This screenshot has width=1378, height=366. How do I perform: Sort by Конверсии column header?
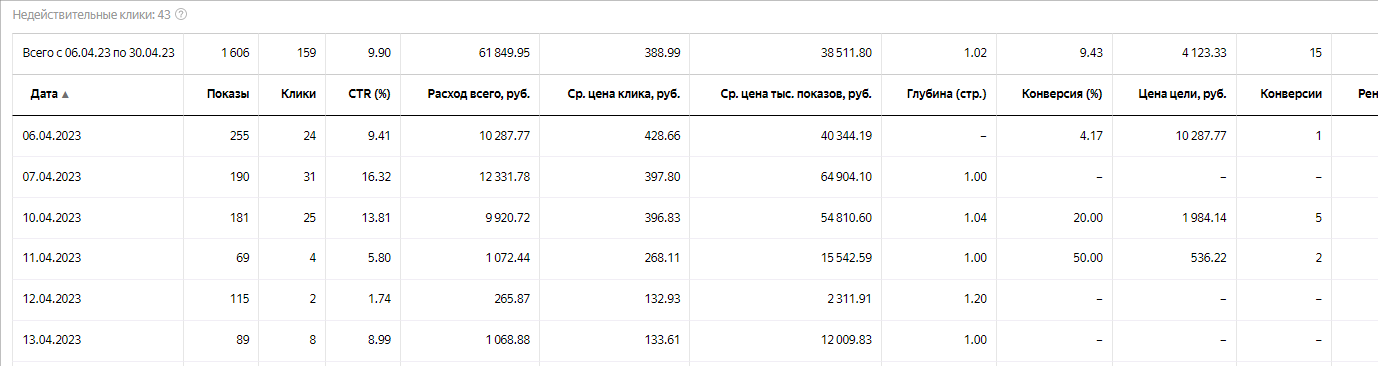click(1291, 94)
